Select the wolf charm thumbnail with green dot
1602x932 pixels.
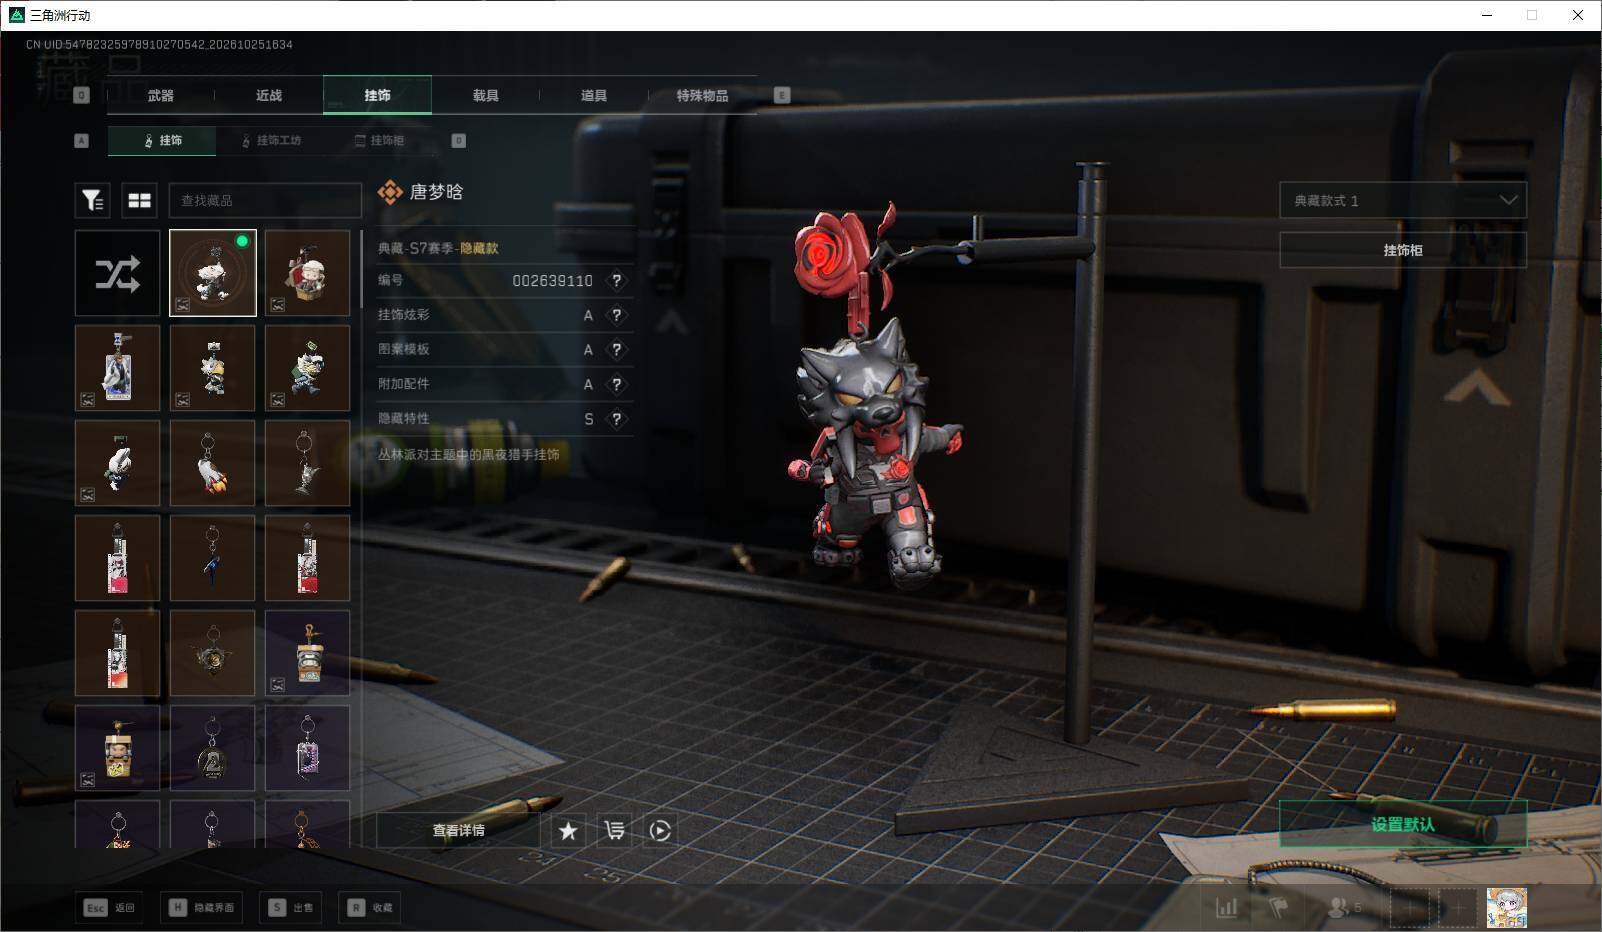click(x=213, y=273)
